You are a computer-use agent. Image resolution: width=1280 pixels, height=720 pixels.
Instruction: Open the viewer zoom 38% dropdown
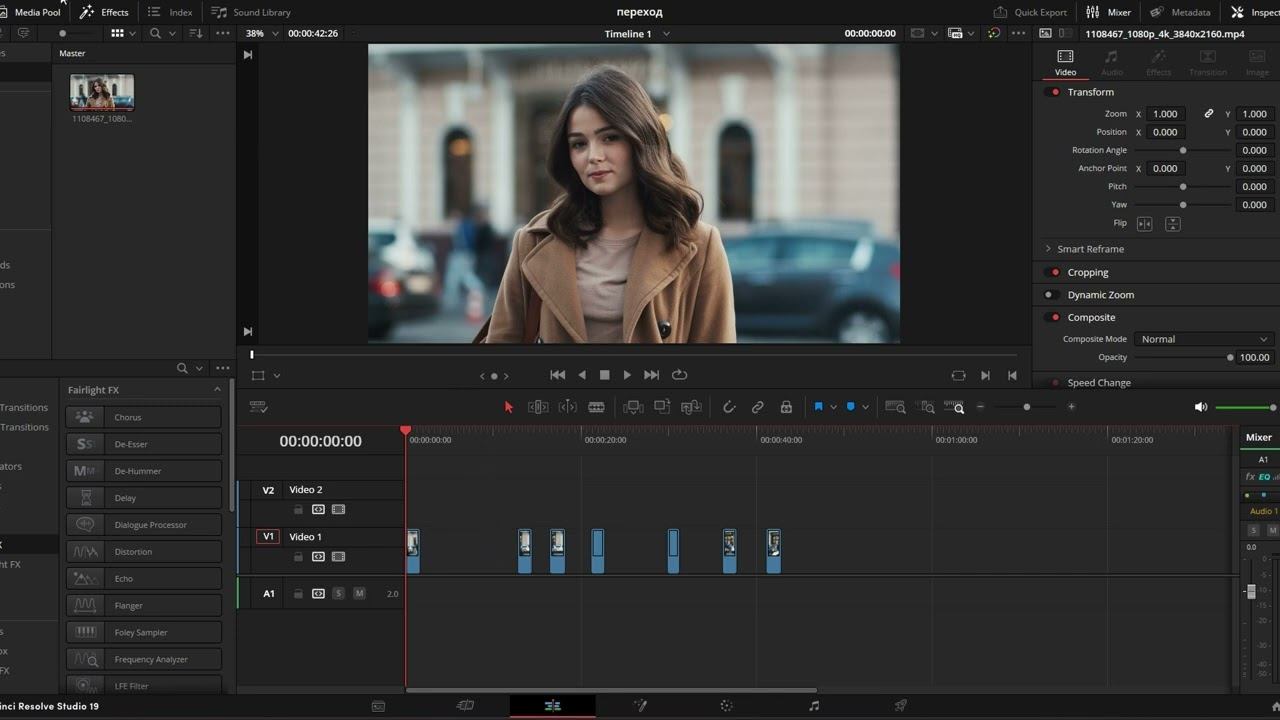(261, 33)
